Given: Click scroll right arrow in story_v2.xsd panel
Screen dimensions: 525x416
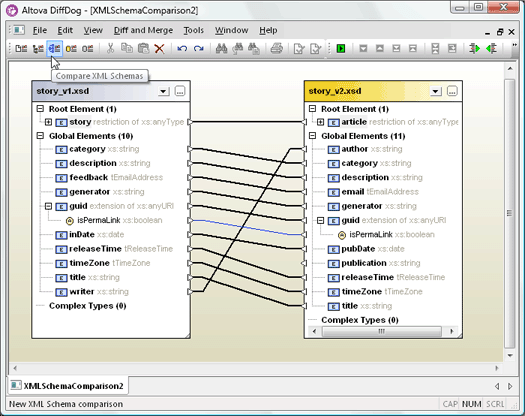Looking at the screenshot, I should (451, 331).
